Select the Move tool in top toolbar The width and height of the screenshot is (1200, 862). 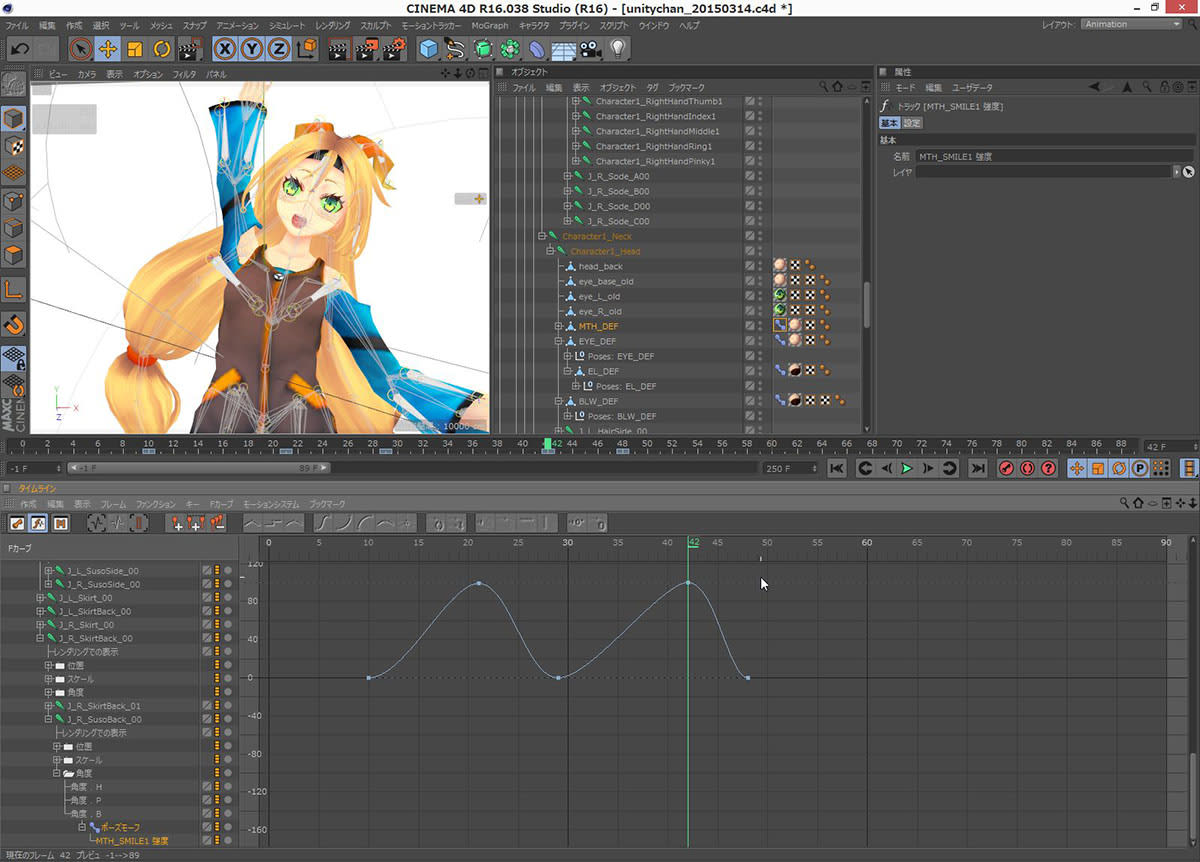108,48
